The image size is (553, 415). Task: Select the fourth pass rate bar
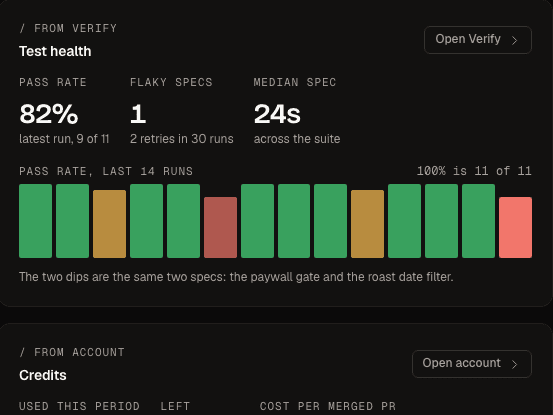point(146,221)
